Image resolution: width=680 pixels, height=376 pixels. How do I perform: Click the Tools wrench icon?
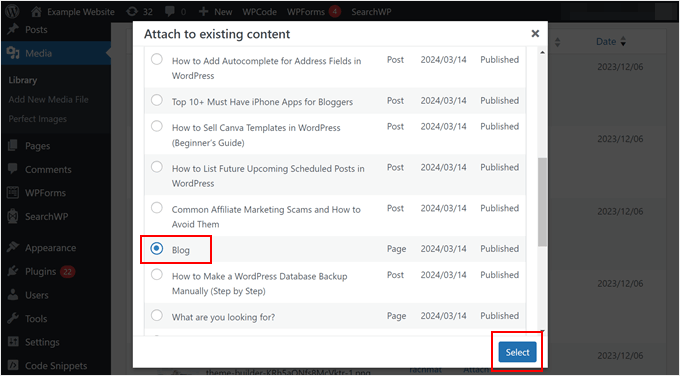coord(13,318)
